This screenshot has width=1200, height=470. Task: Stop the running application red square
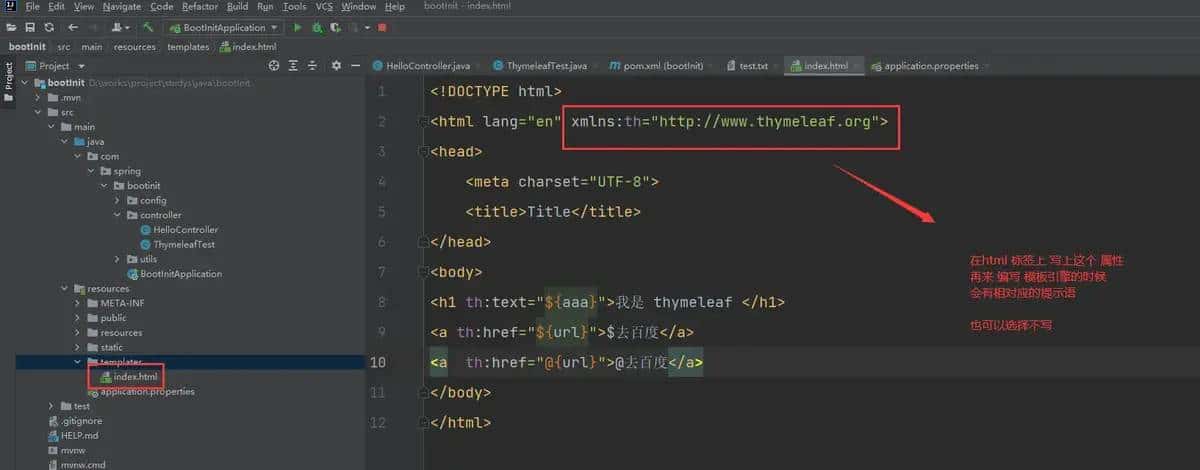(x=382, y=27)
